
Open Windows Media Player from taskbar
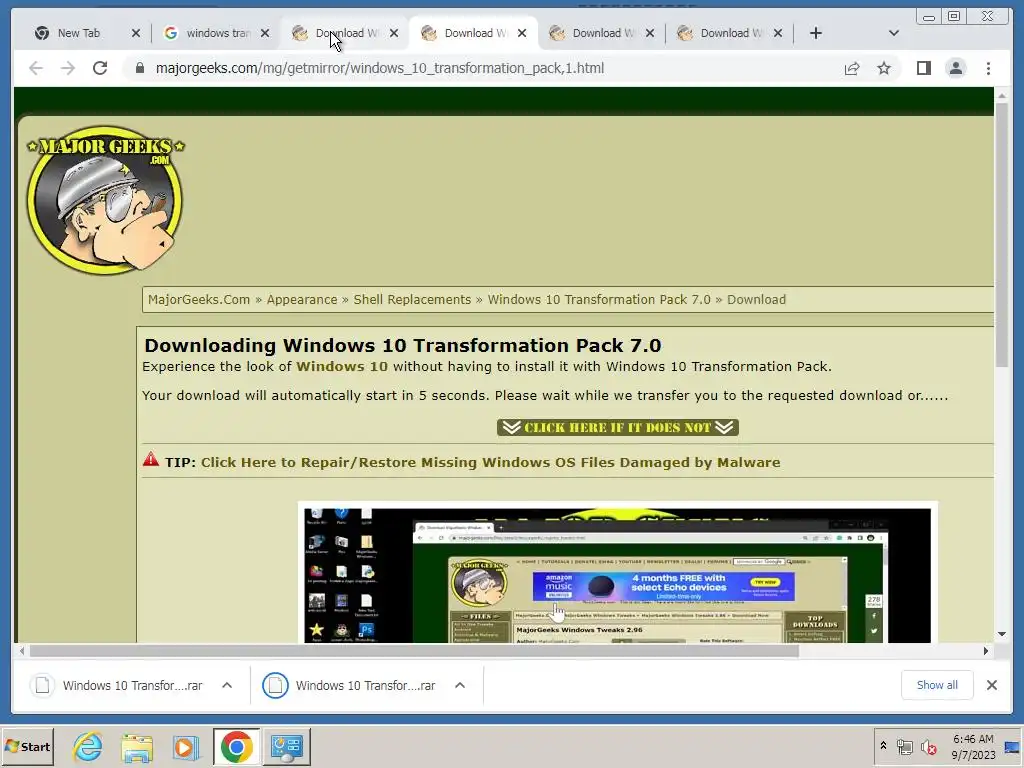tap(185, 747)
